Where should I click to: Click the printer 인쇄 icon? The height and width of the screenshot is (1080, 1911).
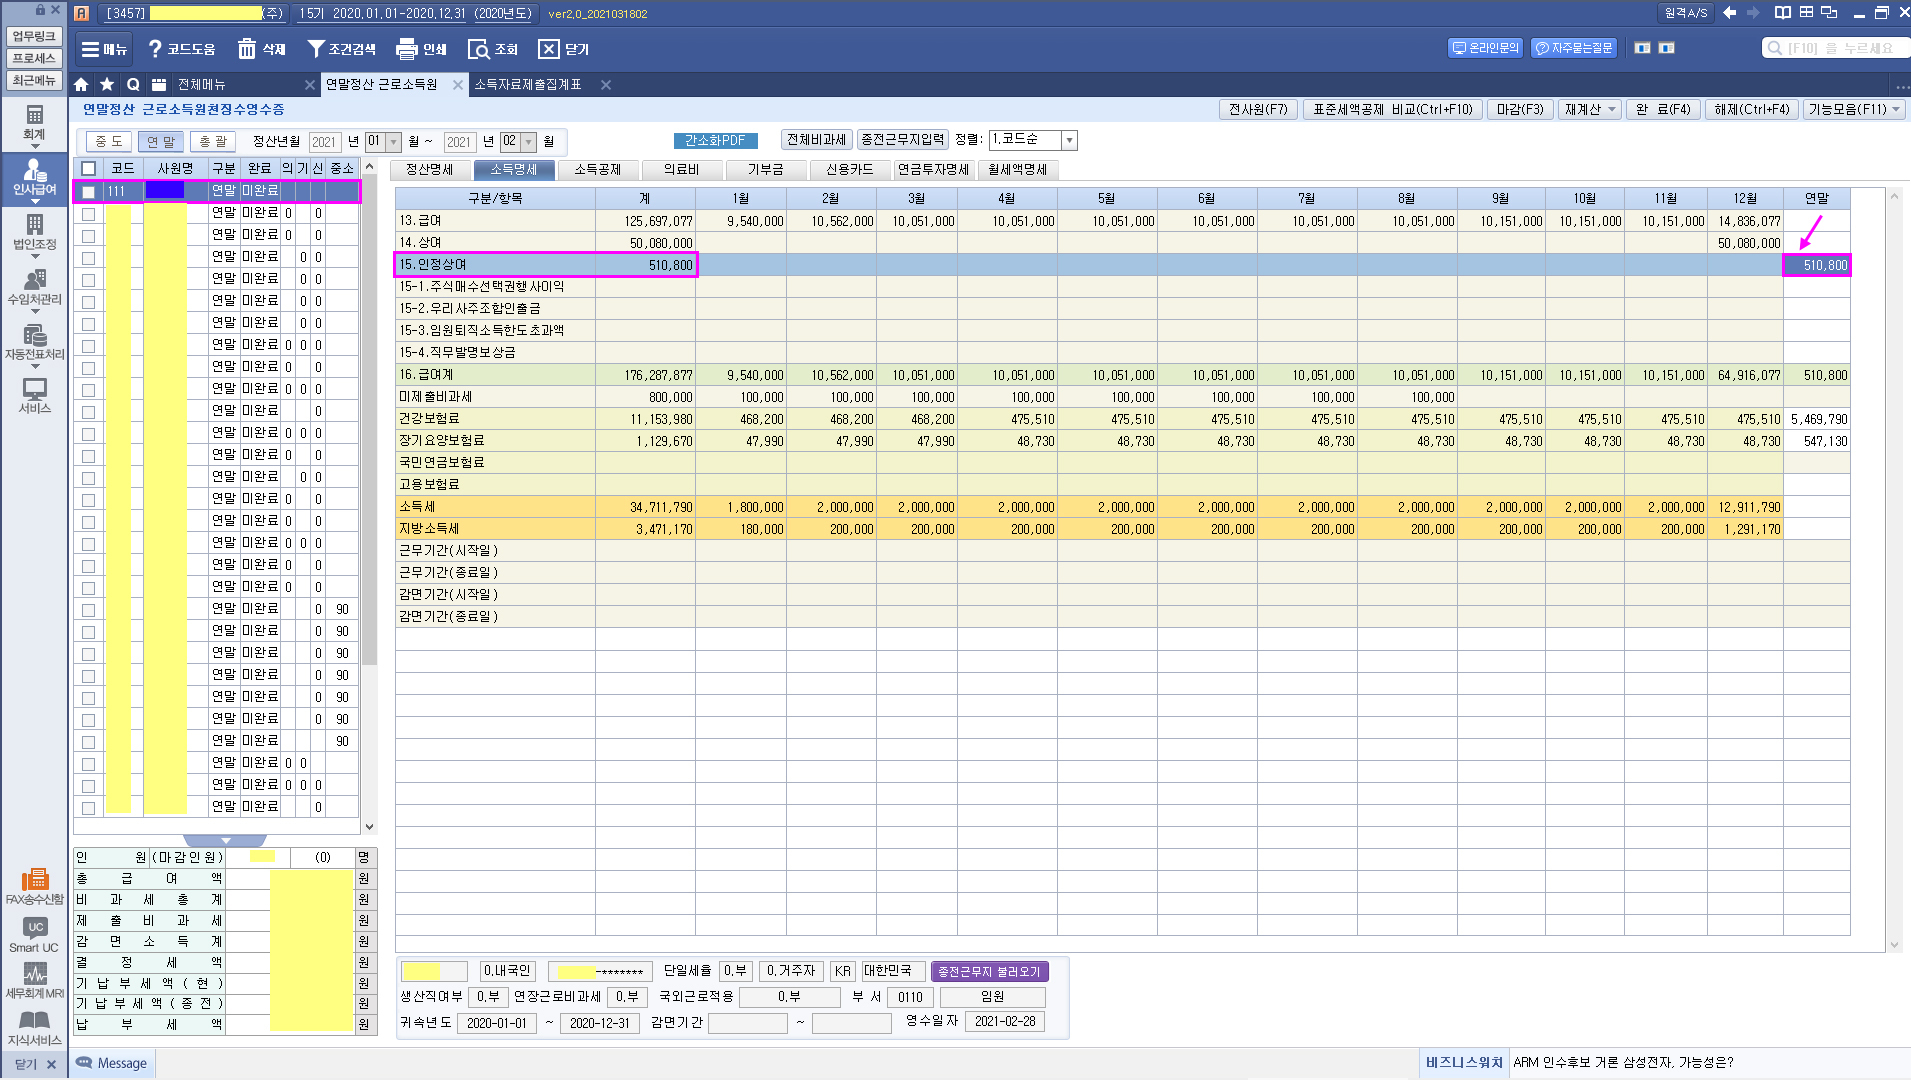[406, 49]
